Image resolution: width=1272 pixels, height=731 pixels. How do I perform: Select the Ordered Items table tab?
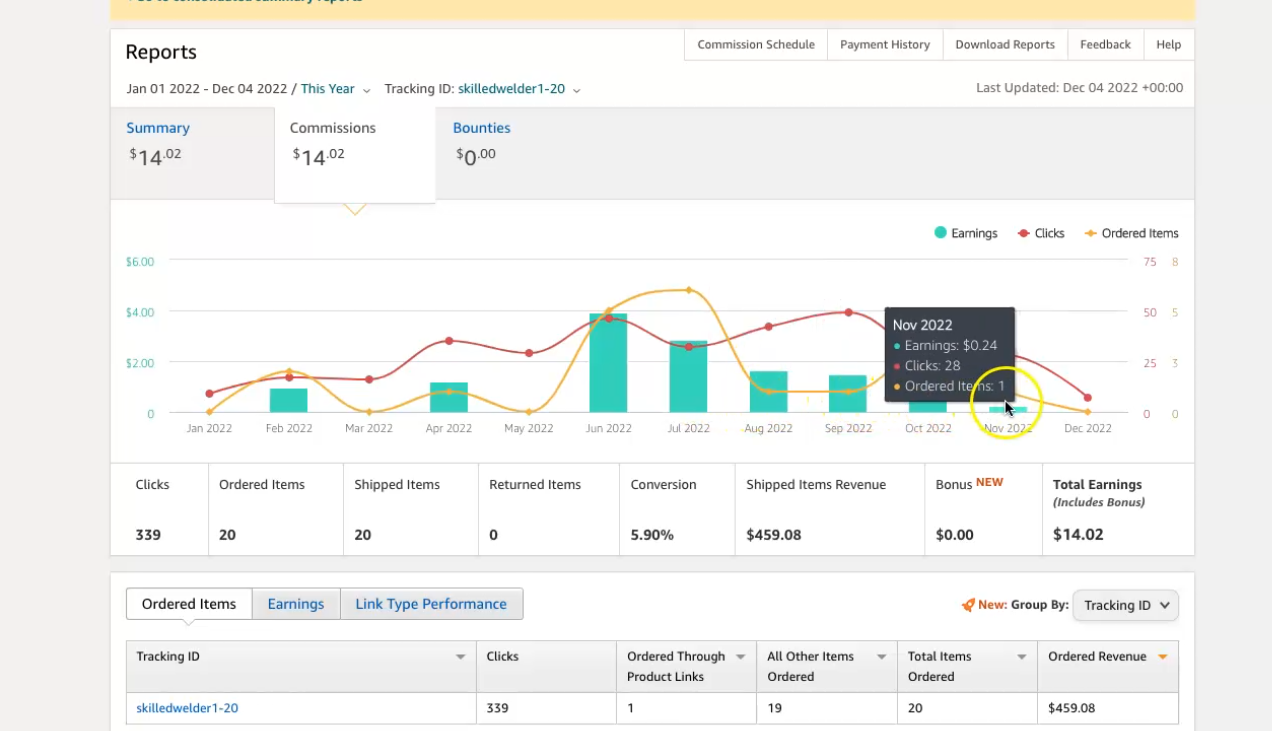point(189,604)
